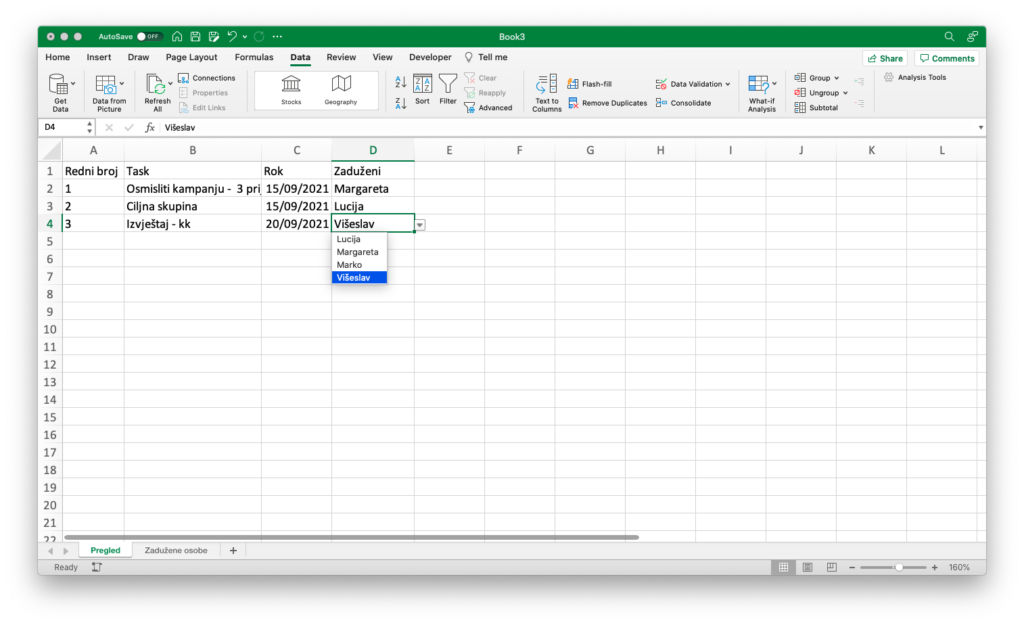The image size is (1024, 625).
Task: Click the Share button
Action: pyautogui.click(x=884, y=58)
